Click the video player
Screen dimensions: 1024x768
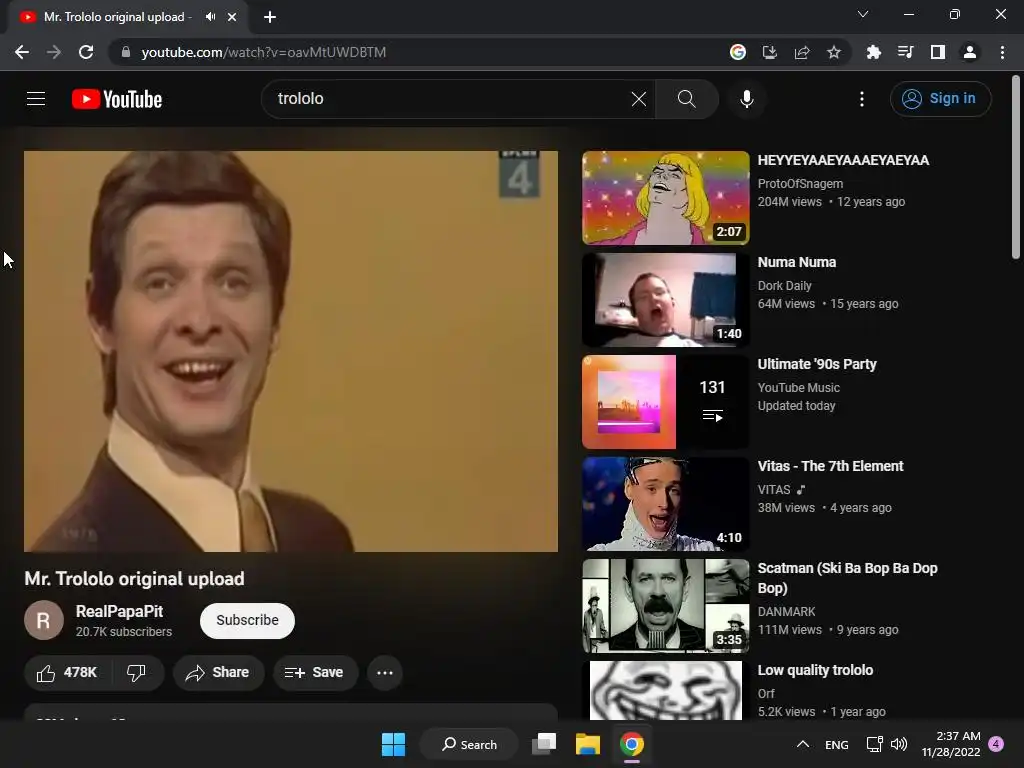(x=291, y=351)
